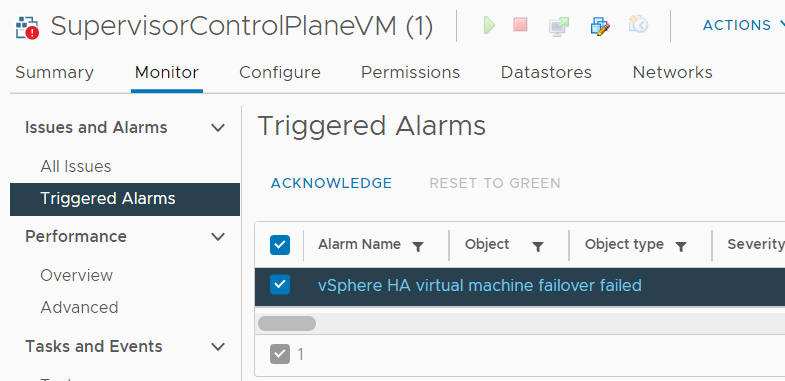The image size is (785, 381).
Task: Toggle the select-all checkbox in table header
Action: click(x=280, y=245)
